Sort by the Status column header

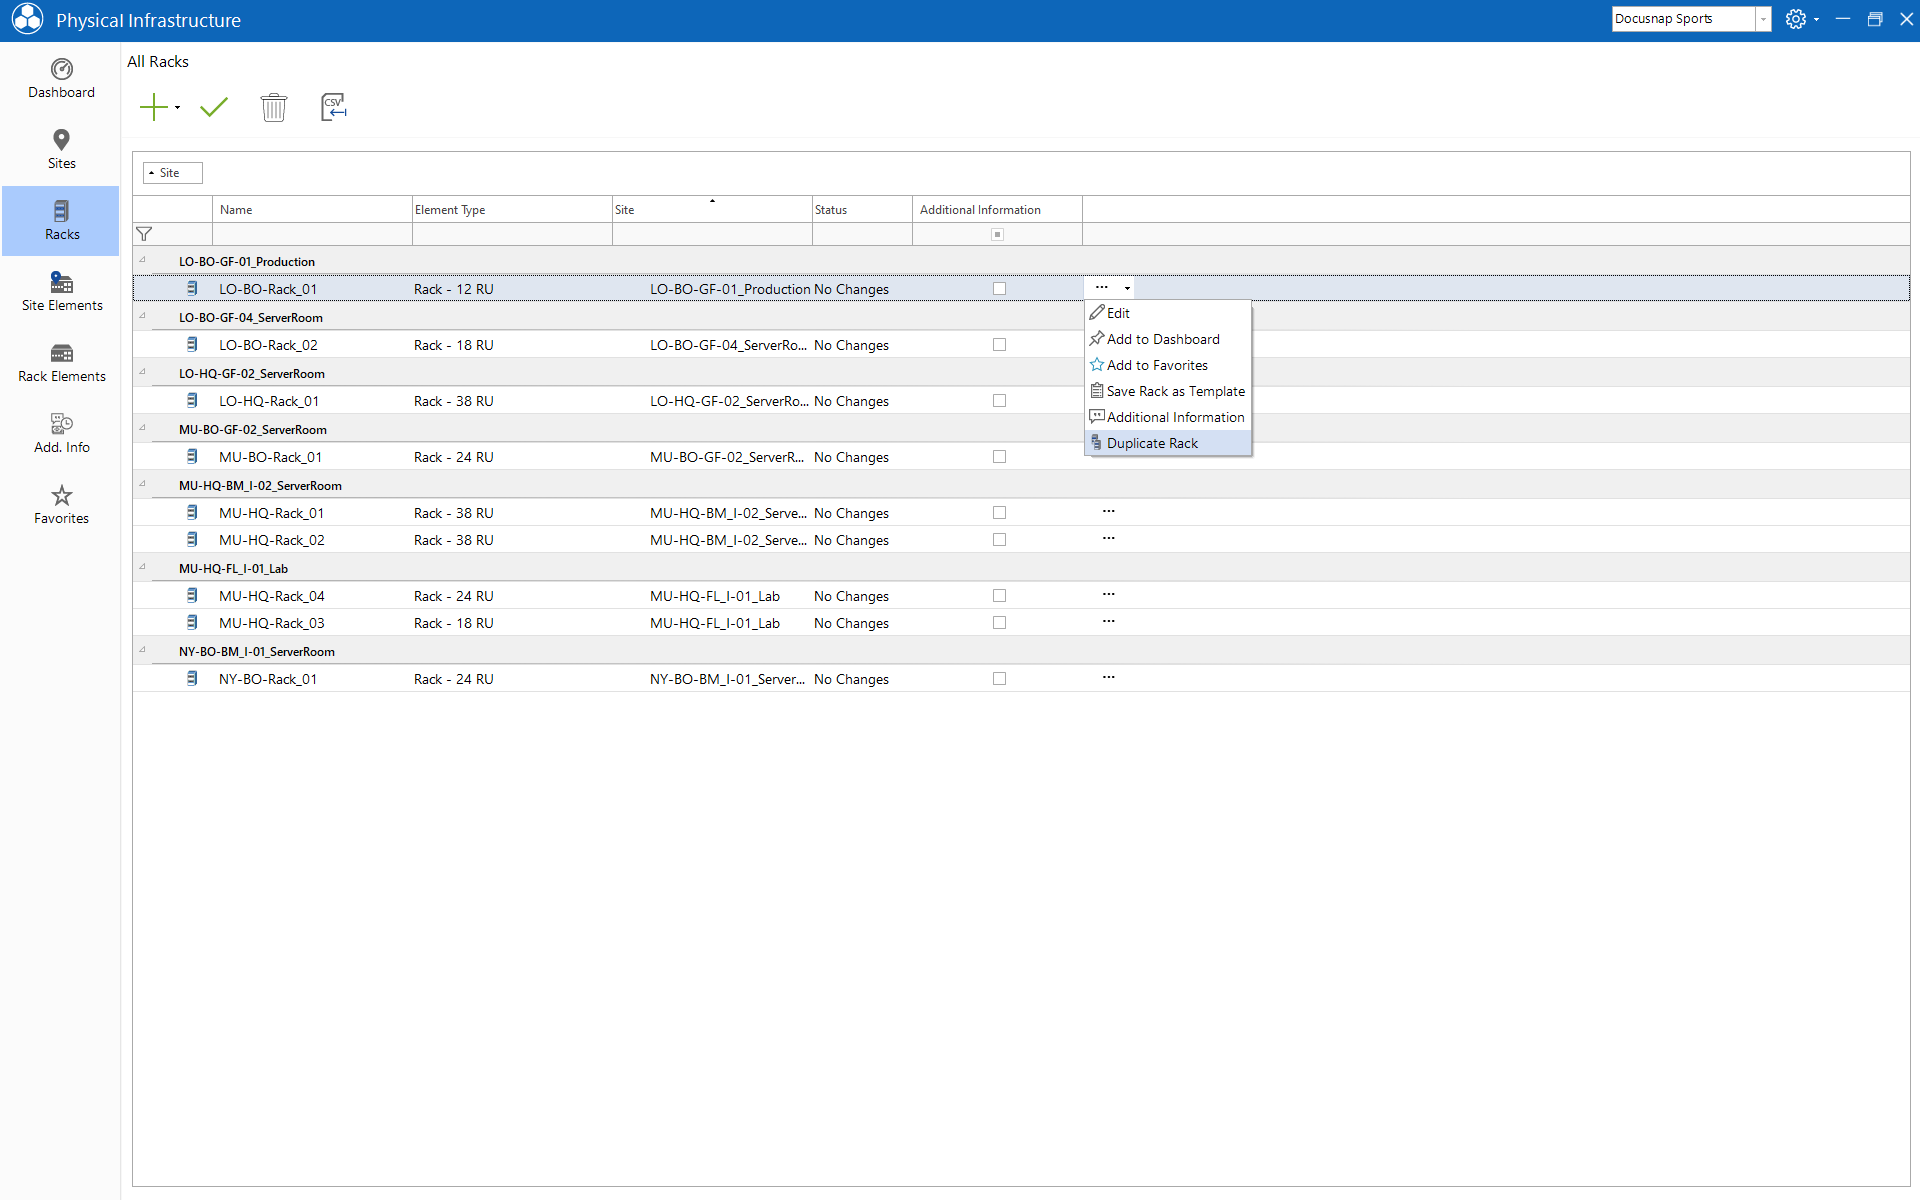coord(862,209)
